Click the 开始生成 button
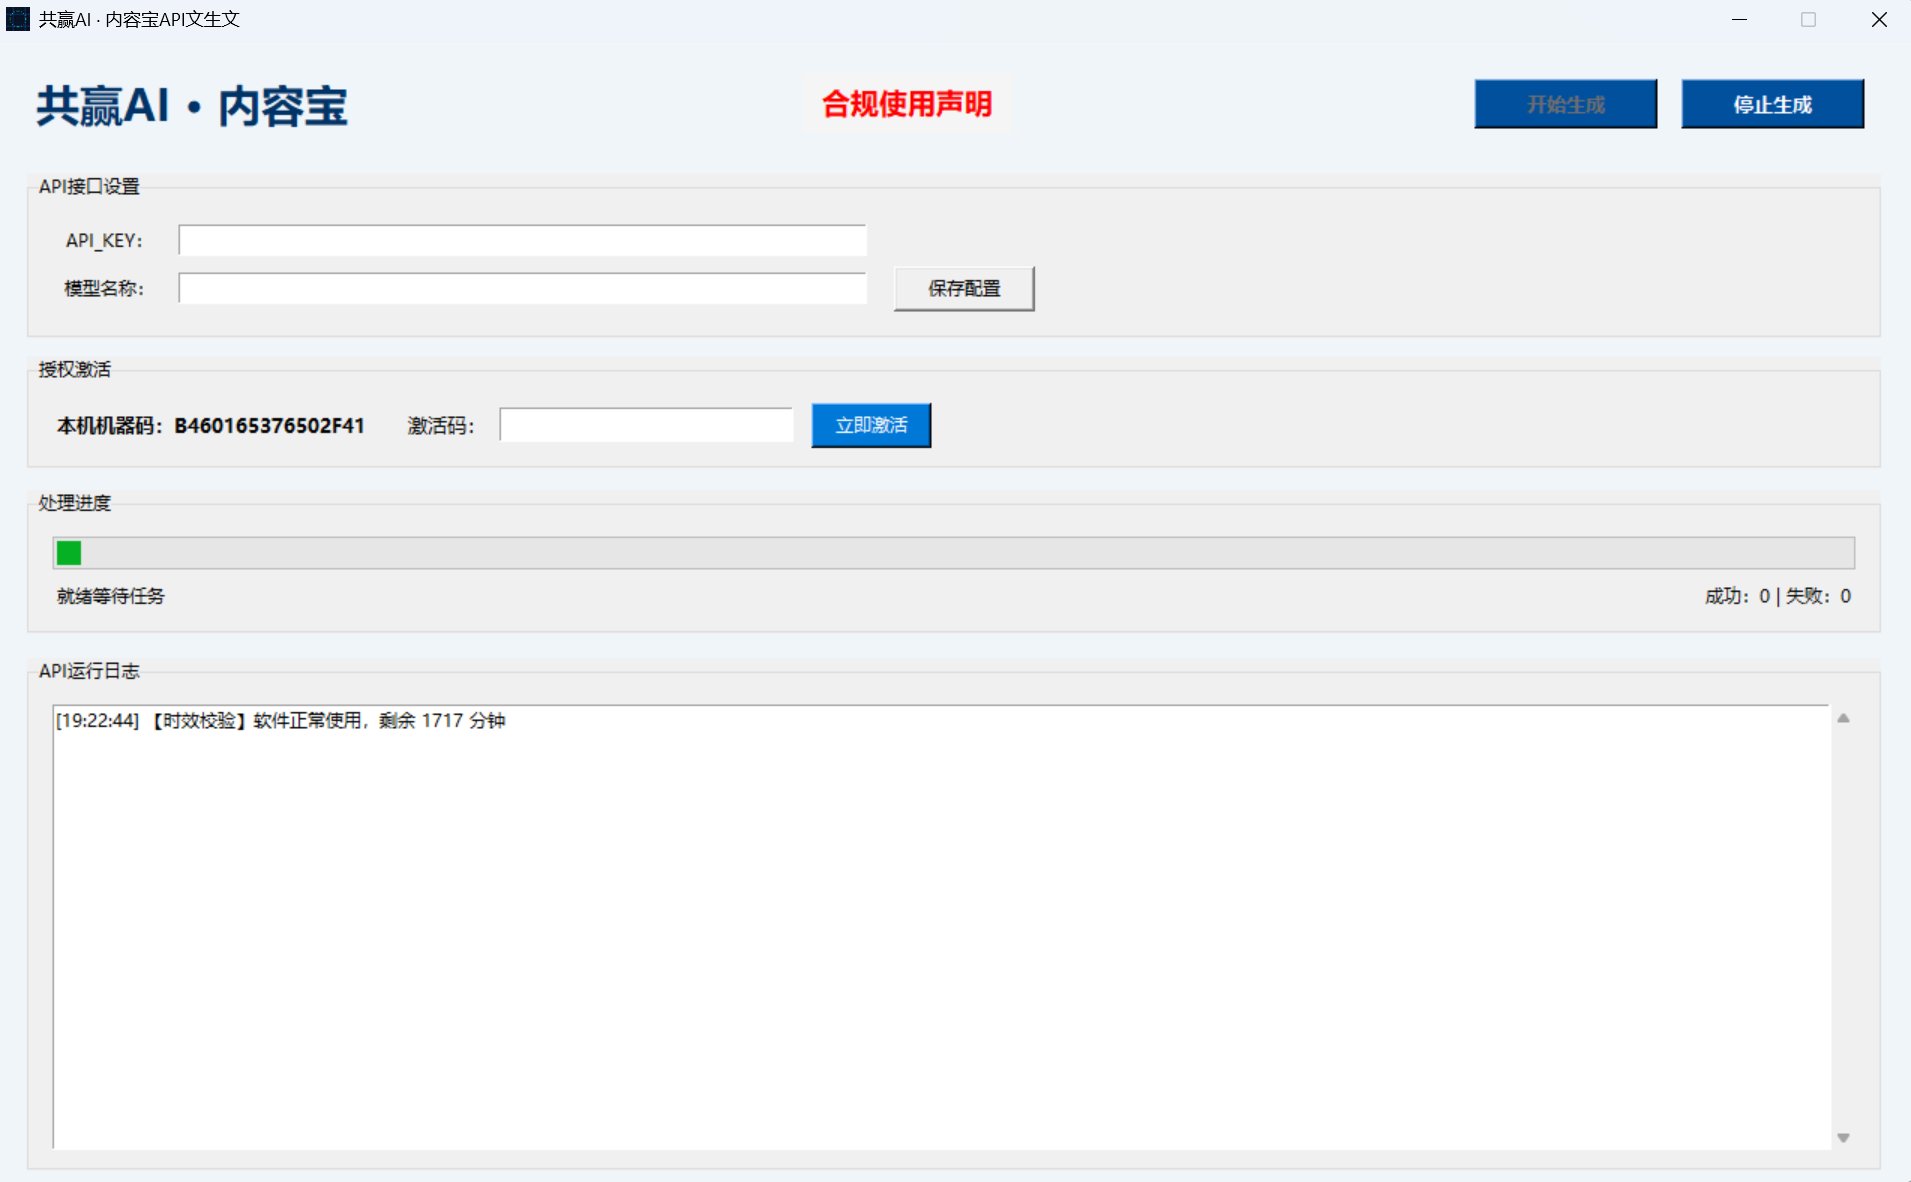This screenshot has height=1182, width=1911. (x=1565, y=104)
